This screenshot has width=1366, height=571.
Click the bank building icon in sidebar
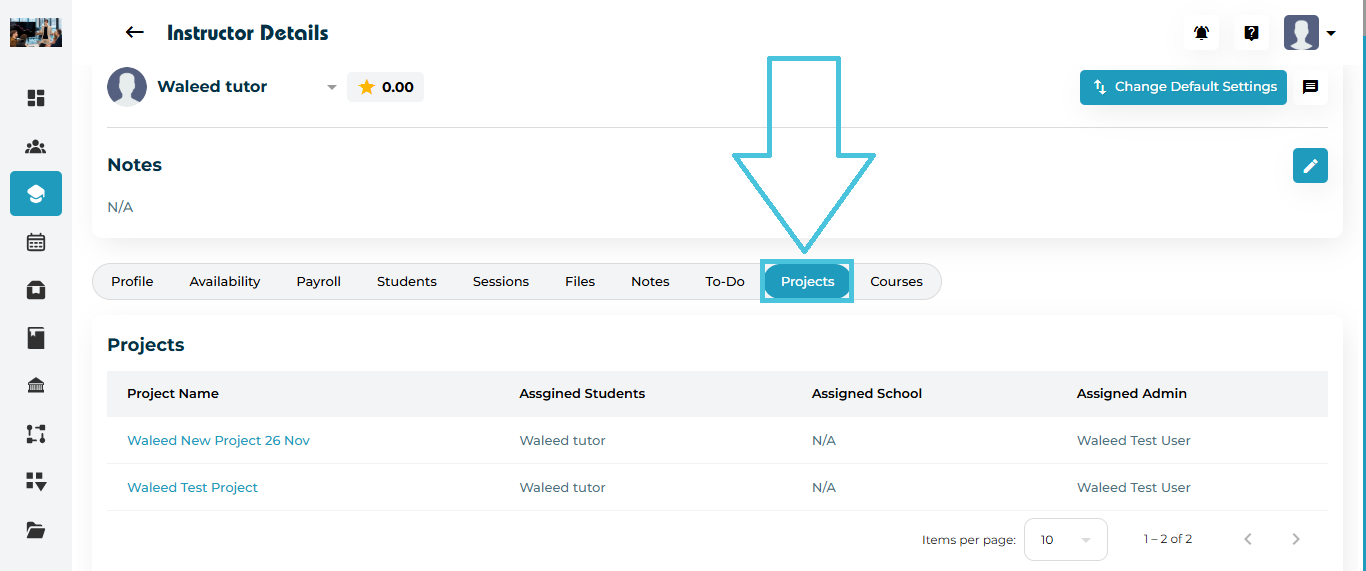[36, 386]
